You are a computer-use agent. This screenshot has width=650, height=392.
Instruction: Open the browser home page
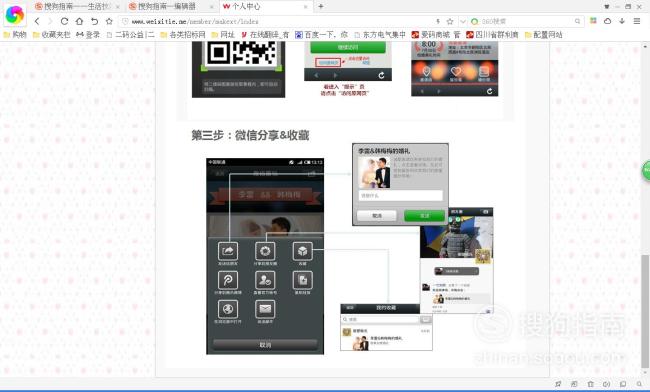(79, 21)
